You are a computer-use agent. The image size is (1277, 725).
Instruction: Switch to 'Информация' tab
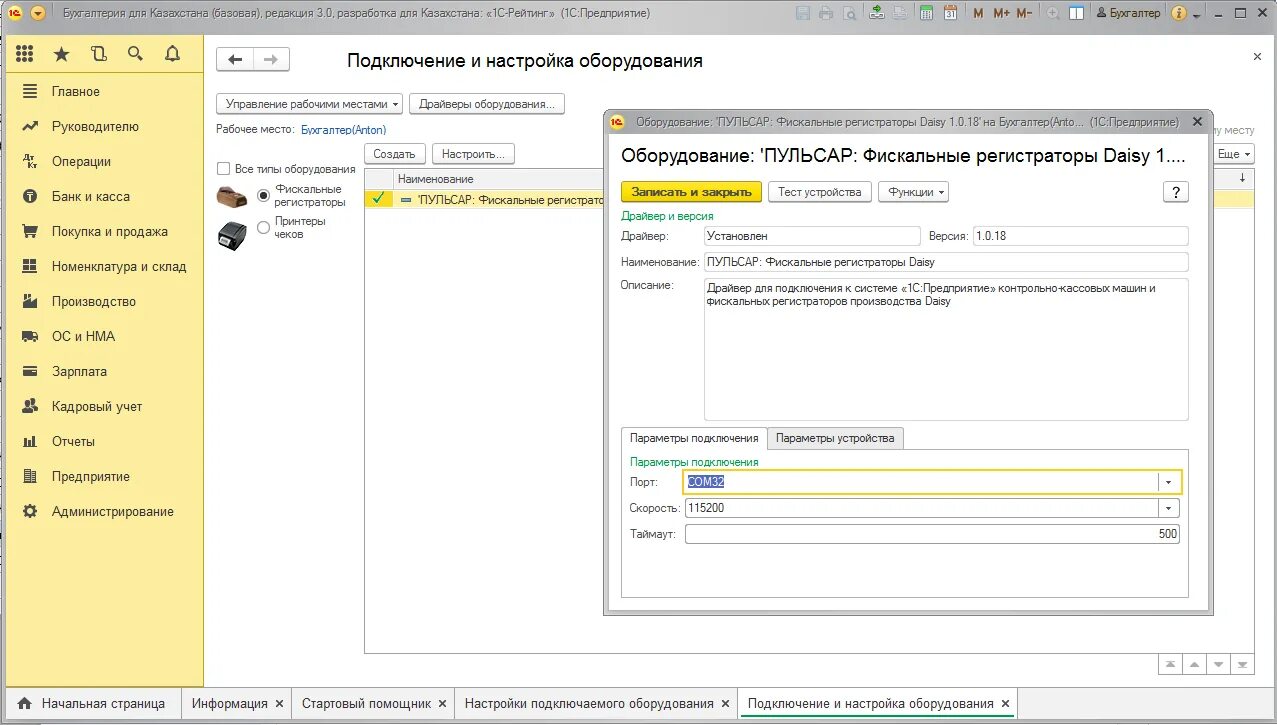[230, 703]
